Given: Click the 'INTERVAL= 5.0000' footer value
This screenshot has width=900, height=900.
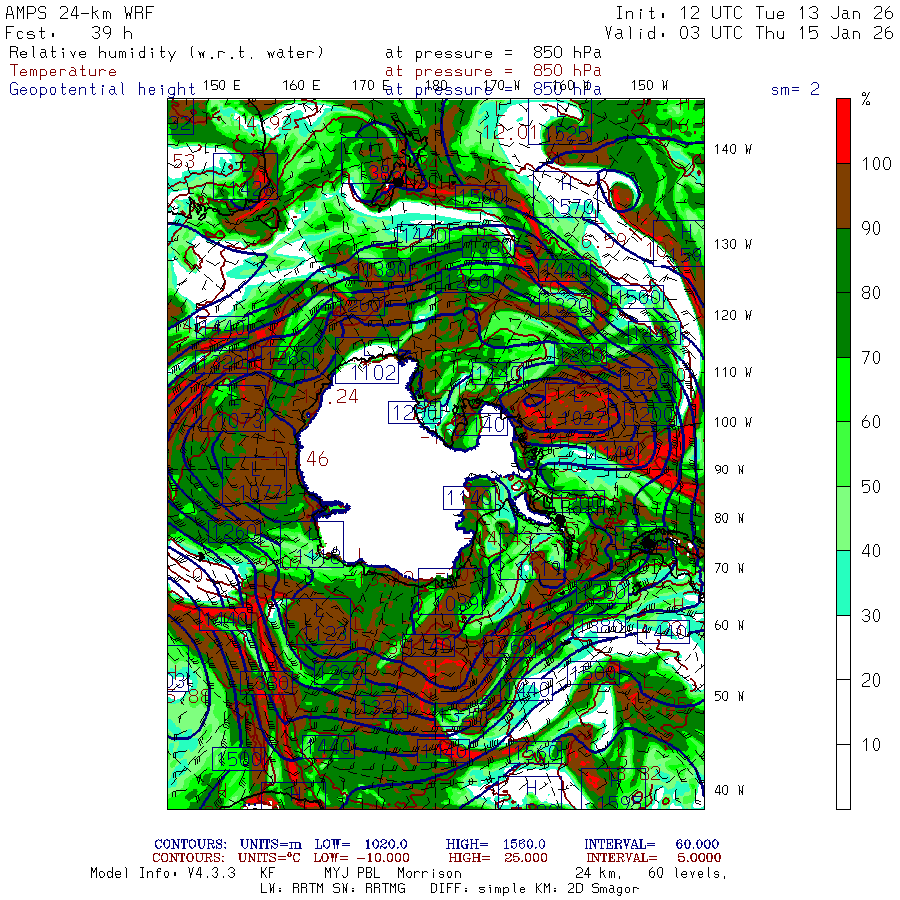Looking at the screenshot, I should 653,858.
